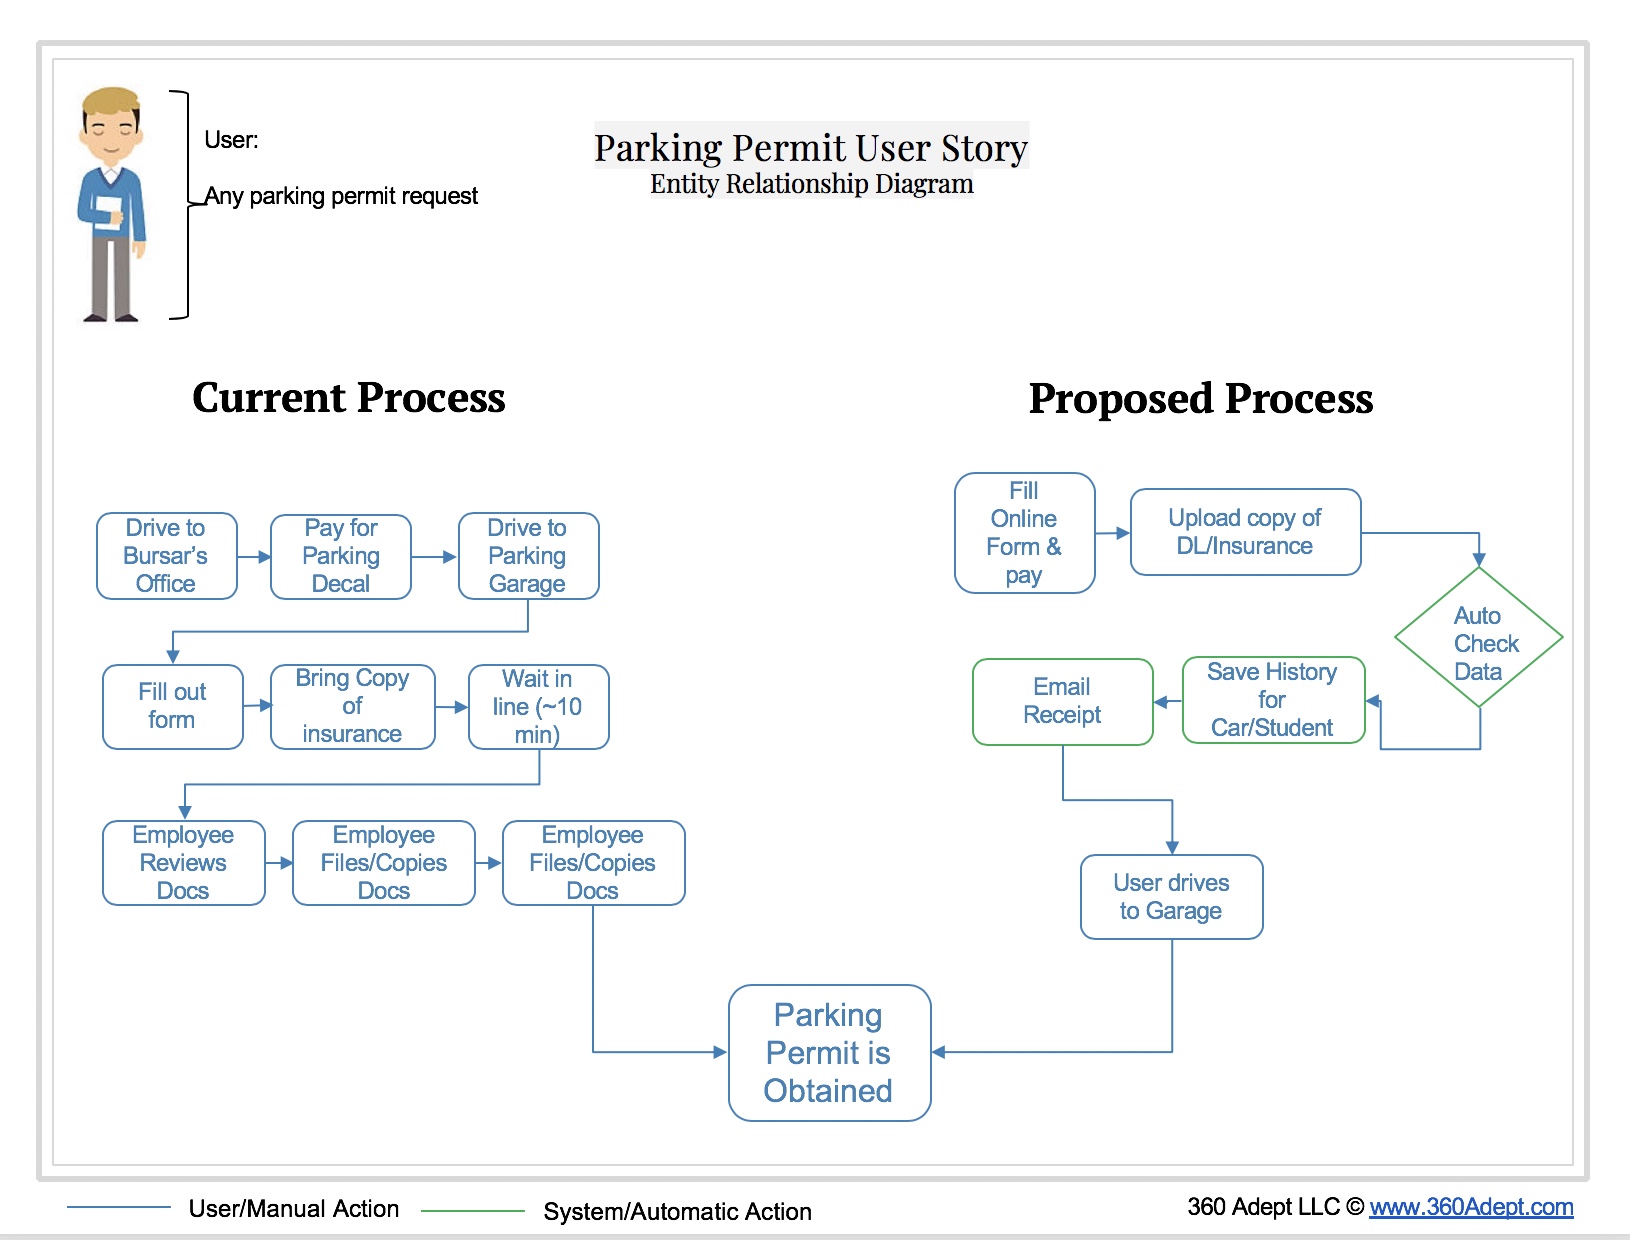Click the Fill out form step
This screenshot has width=1630, height=1240.
pyautogui.click(x=172, y=706)
